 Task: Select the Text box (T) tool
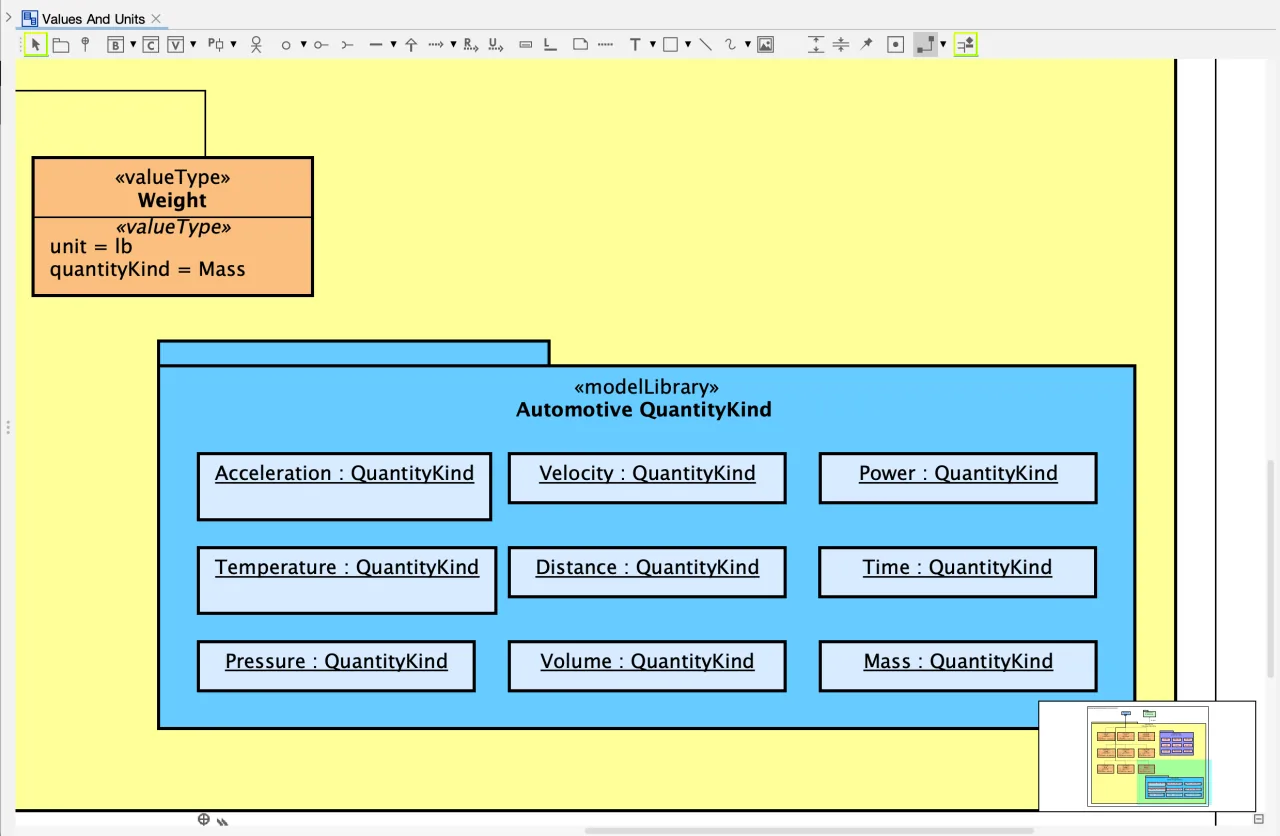coord(635,45)
